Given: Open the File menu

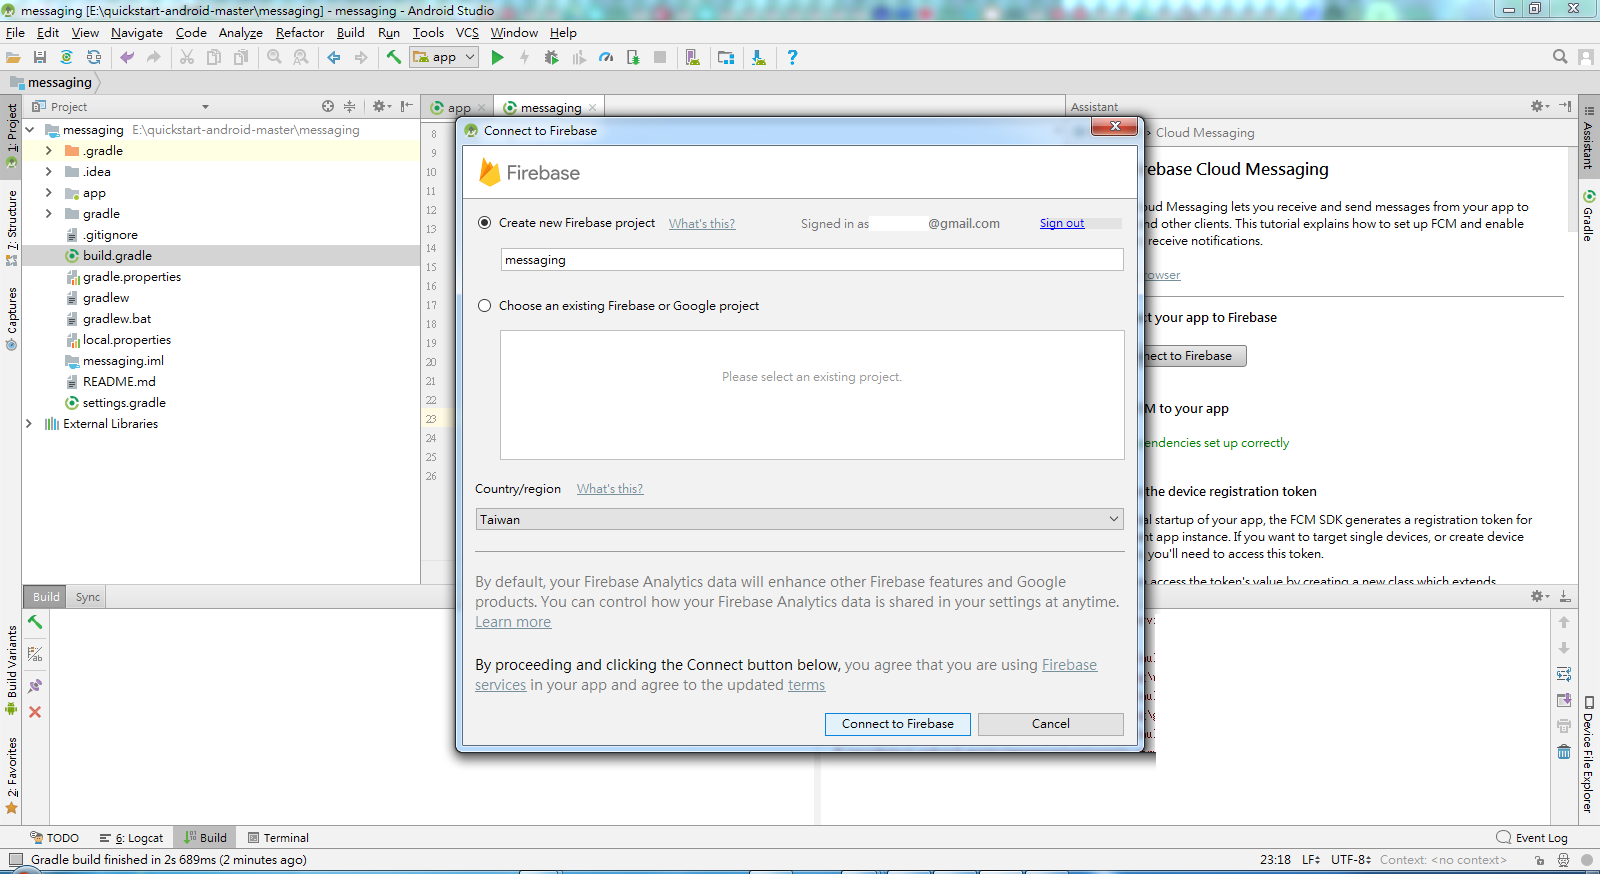Looking at the screenshot, I should point(15,33).
